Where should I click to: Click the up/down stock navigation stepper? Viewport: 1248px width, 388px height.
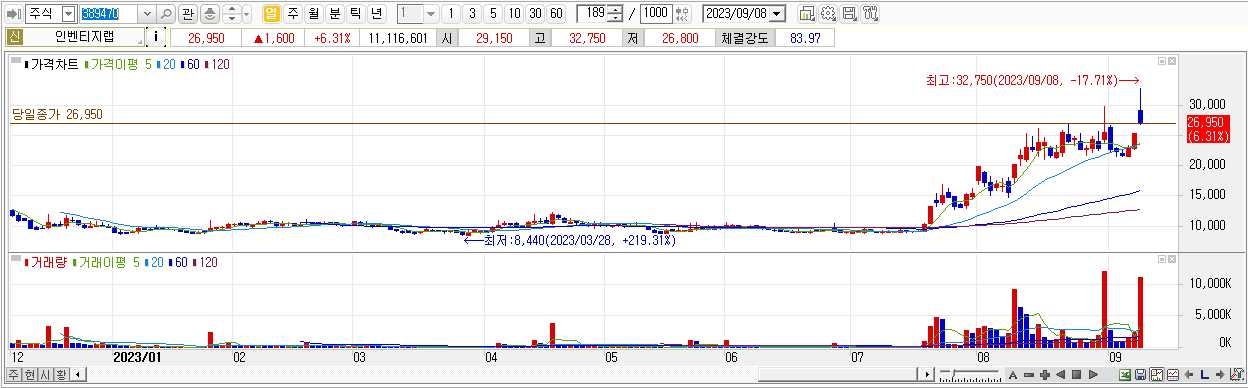coord(232,14)
